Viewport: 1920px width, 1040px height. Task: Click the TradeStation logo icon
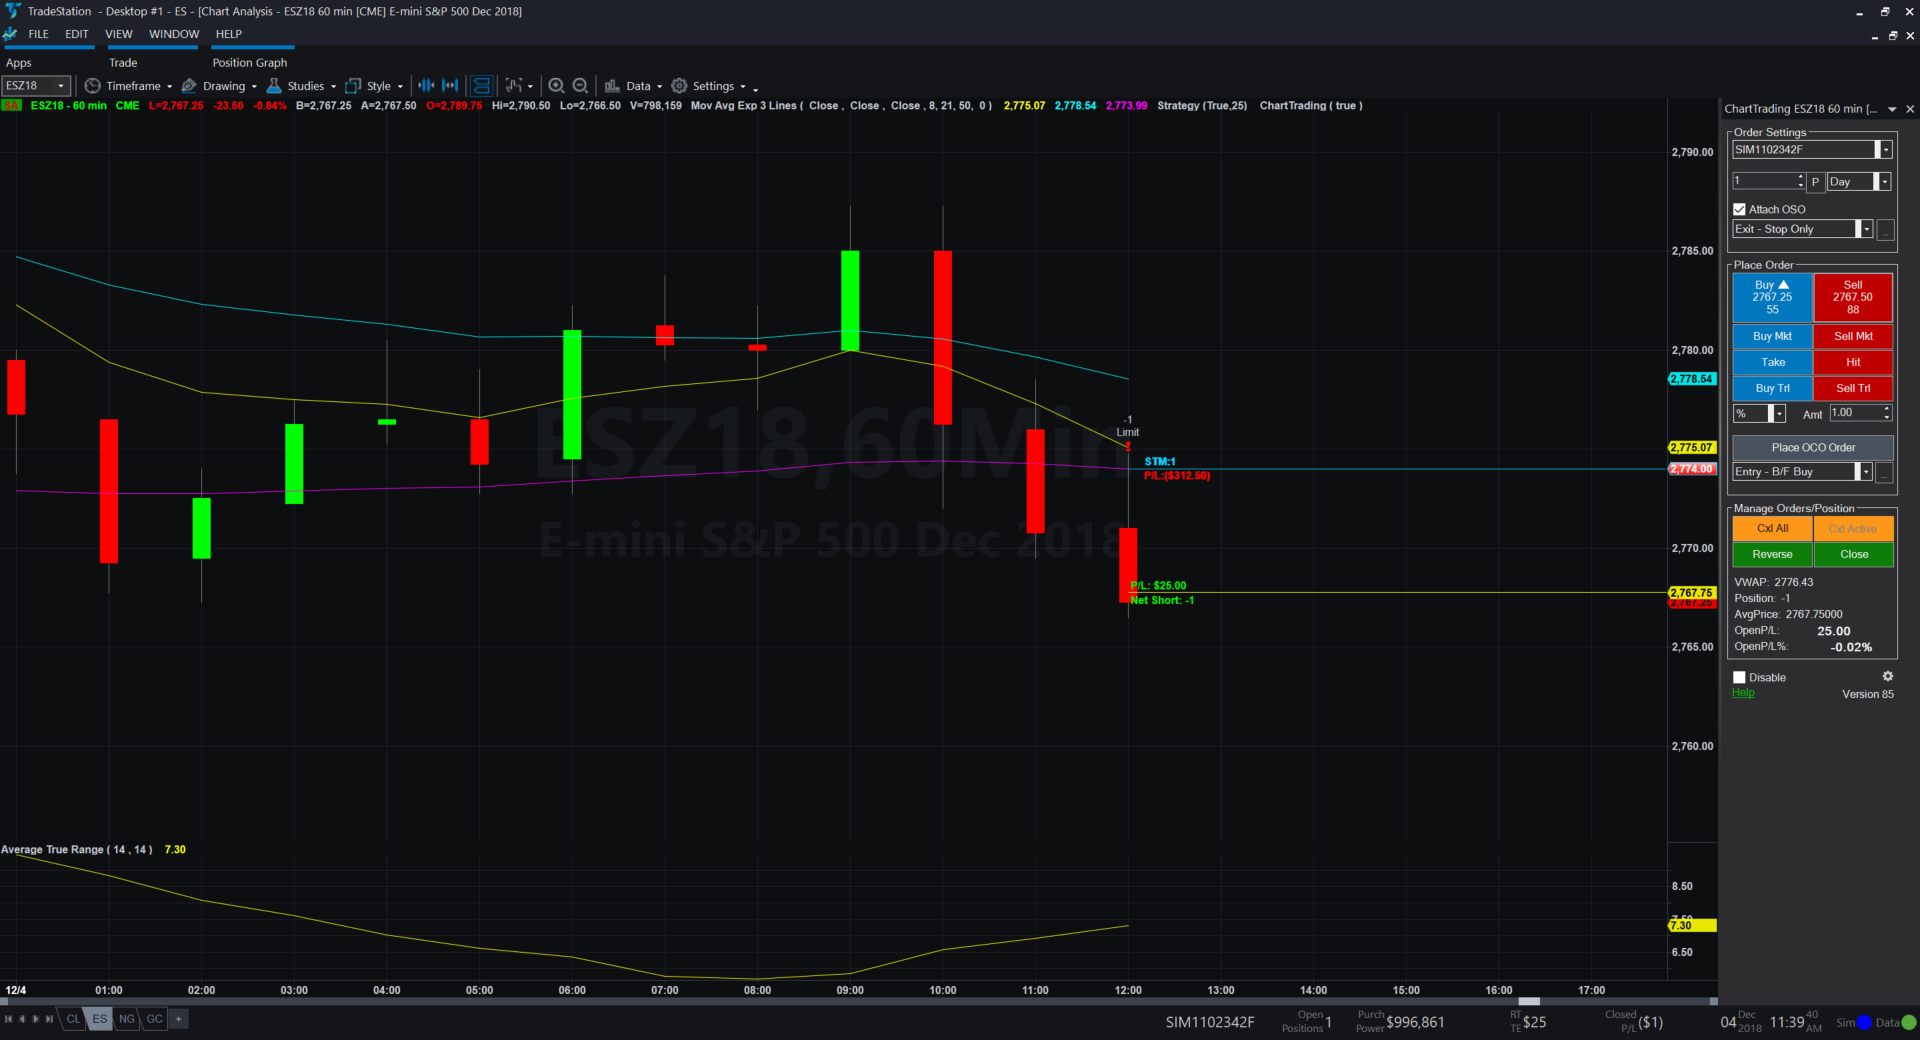tap(12, 11)
